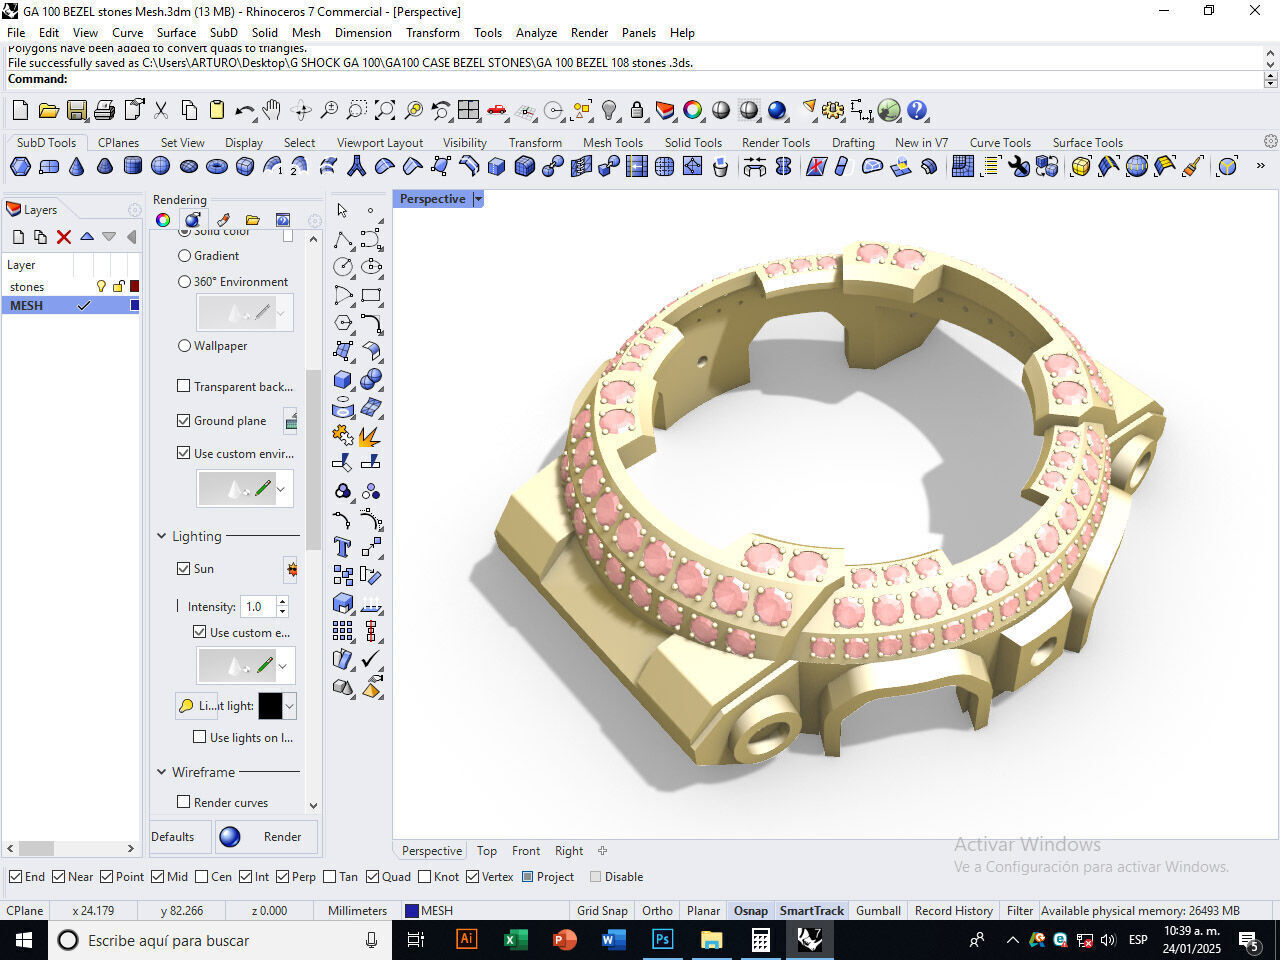1280x960 pixels.
Task: Click the red X delete layer icon
Action: click(x=64, y=237)
